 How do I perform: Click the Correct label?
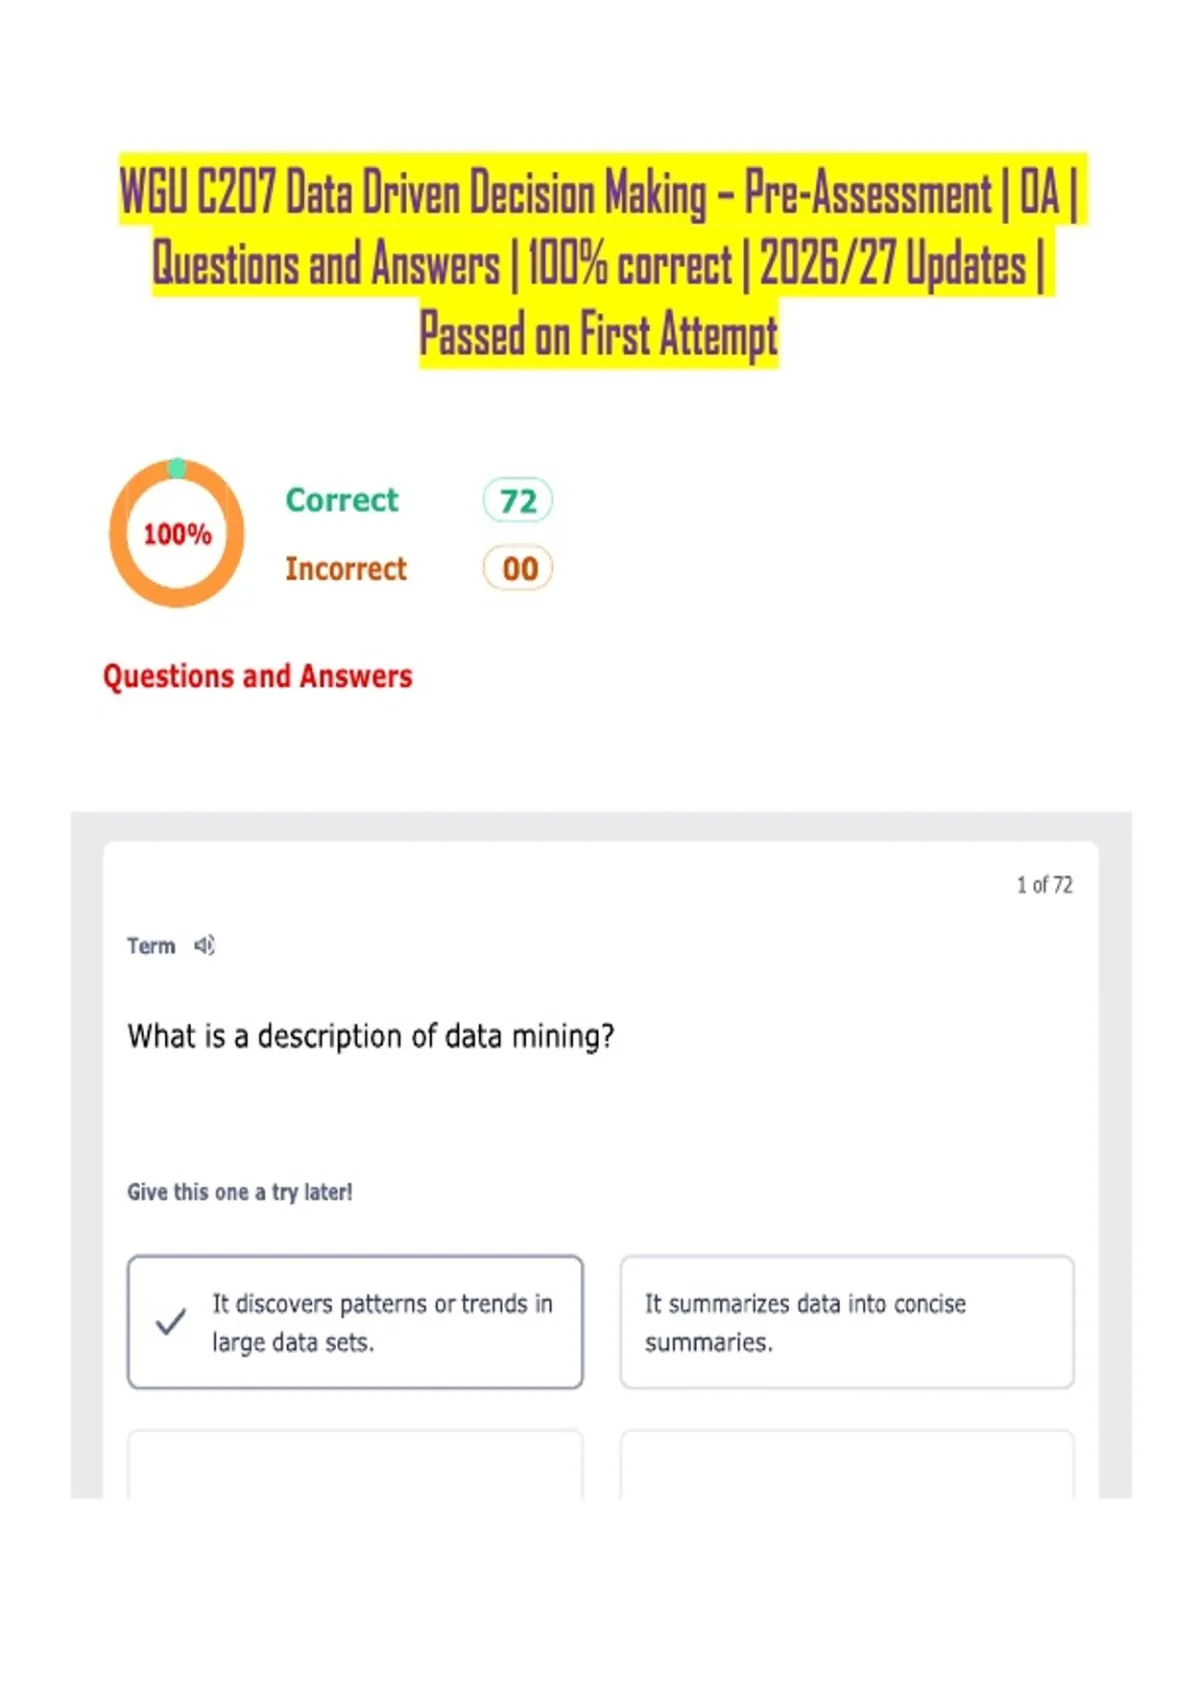pos(342,499)
